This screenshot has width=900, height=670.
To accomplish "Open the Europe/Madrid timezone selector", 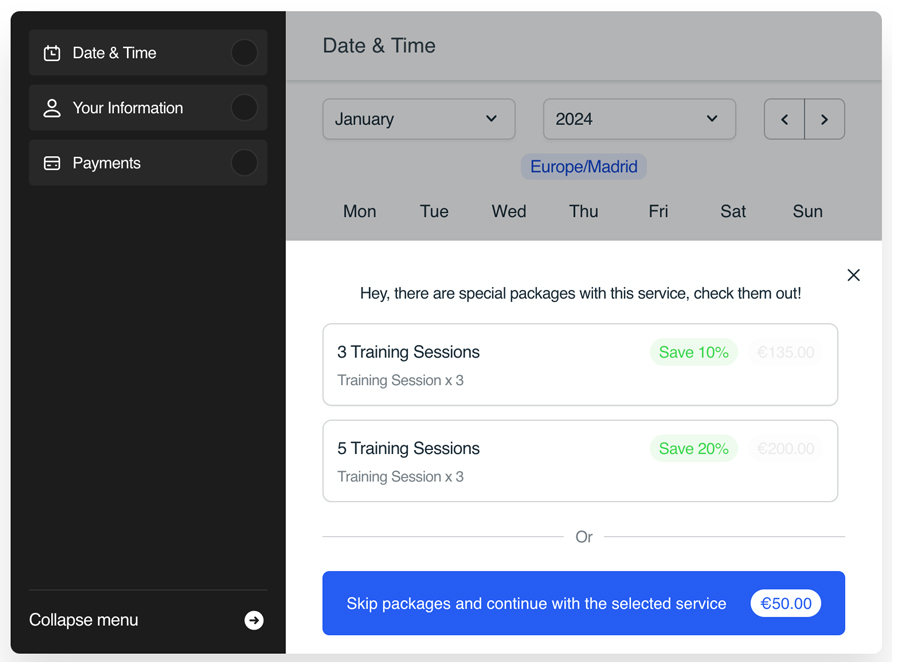I will click(x=584, y=167).
